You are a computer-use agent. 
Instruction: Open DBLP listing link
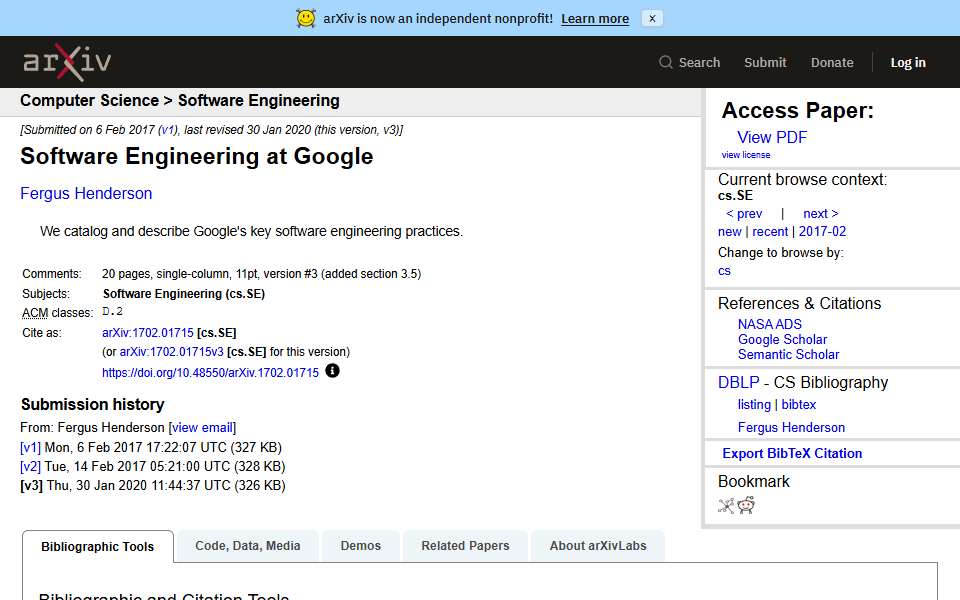[x=754, y=405]
